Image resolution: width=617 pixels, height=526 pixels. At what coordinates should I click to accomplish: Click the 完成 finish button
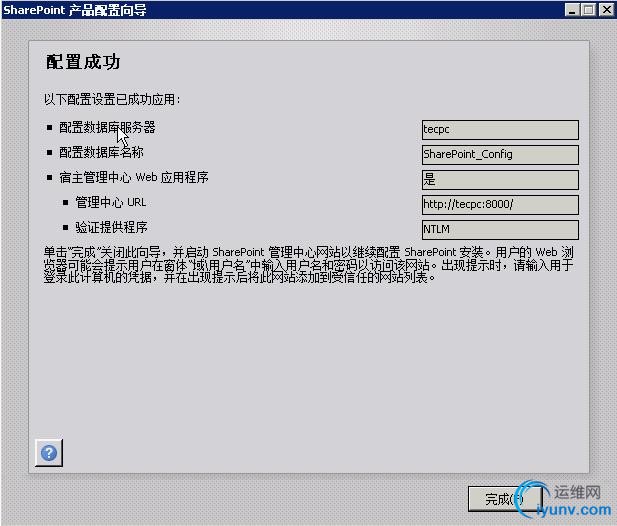click(x=505, y=499)
